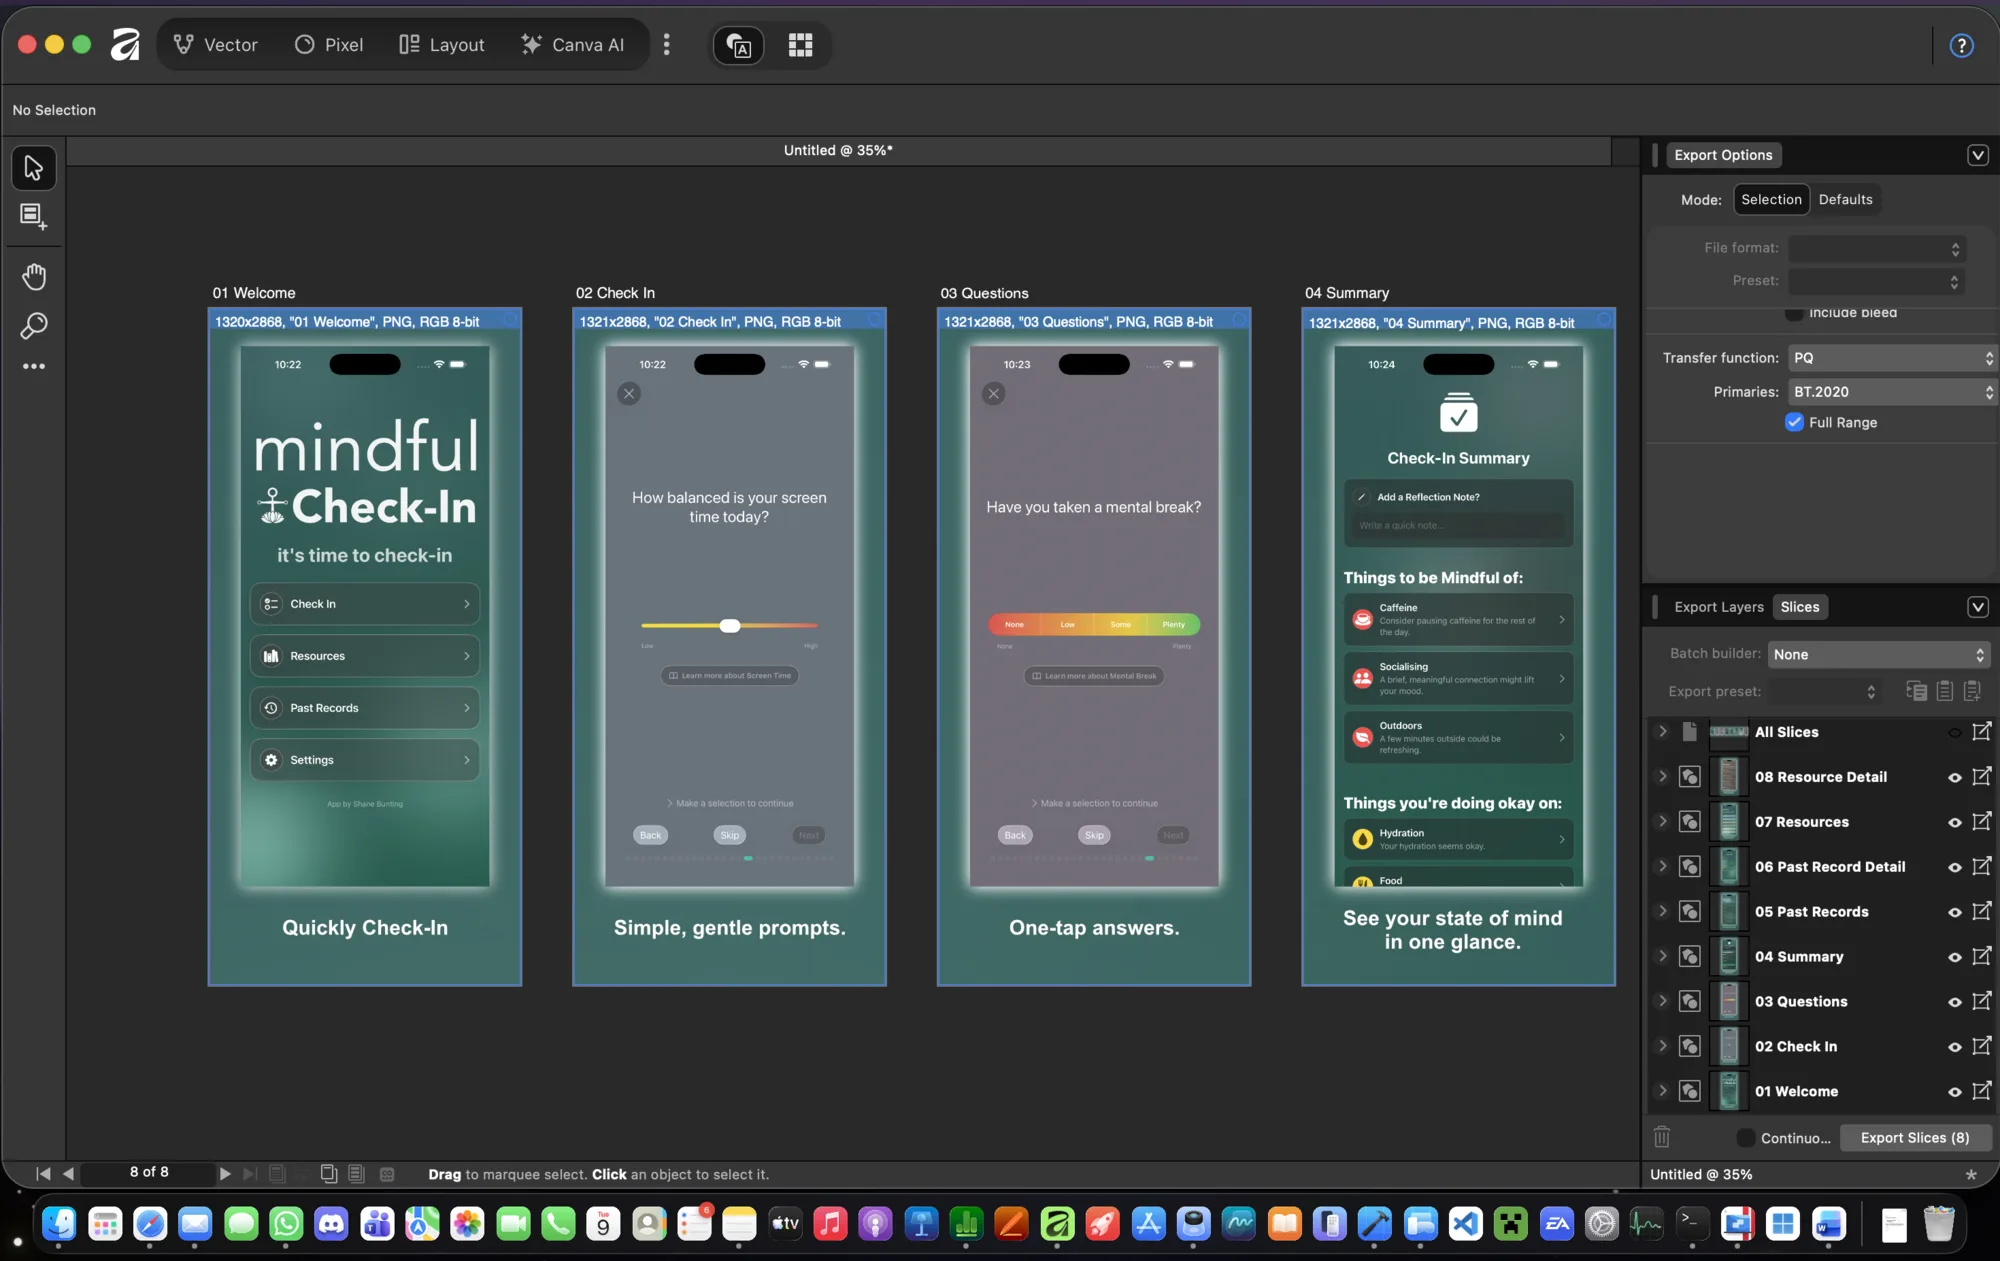Collapse the Slices panel chevron

(x=1977, y=607)
